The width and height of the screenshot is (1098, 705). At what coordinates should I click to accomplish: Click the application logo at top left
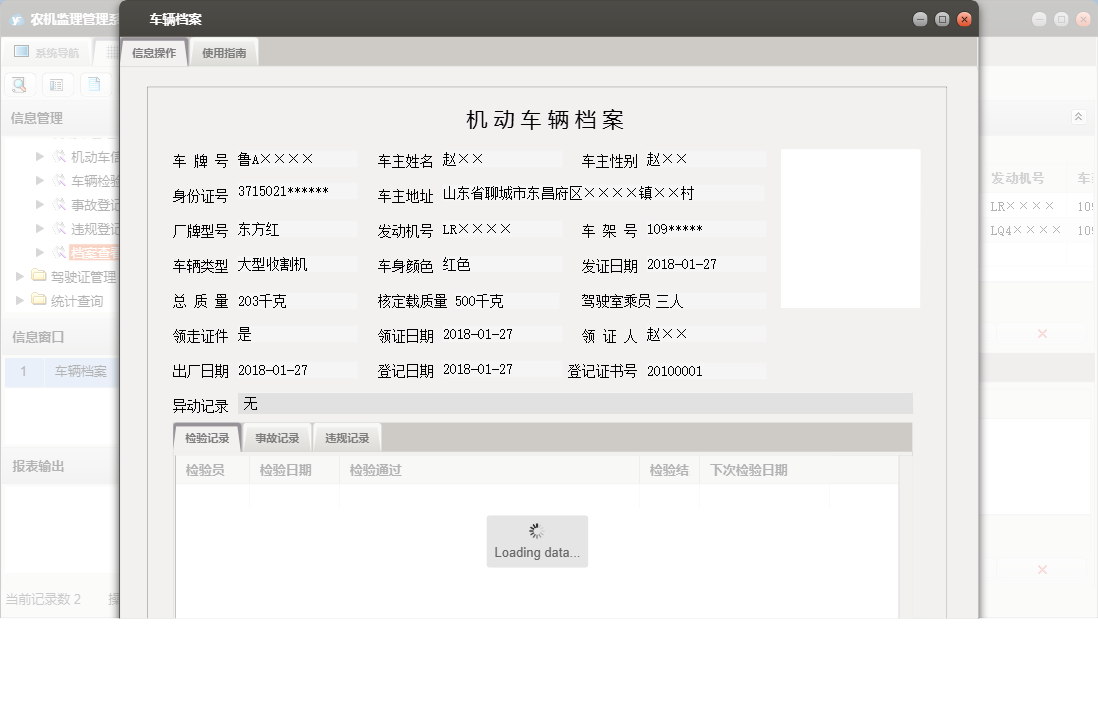pyautogui.click(x=17, y=18)
